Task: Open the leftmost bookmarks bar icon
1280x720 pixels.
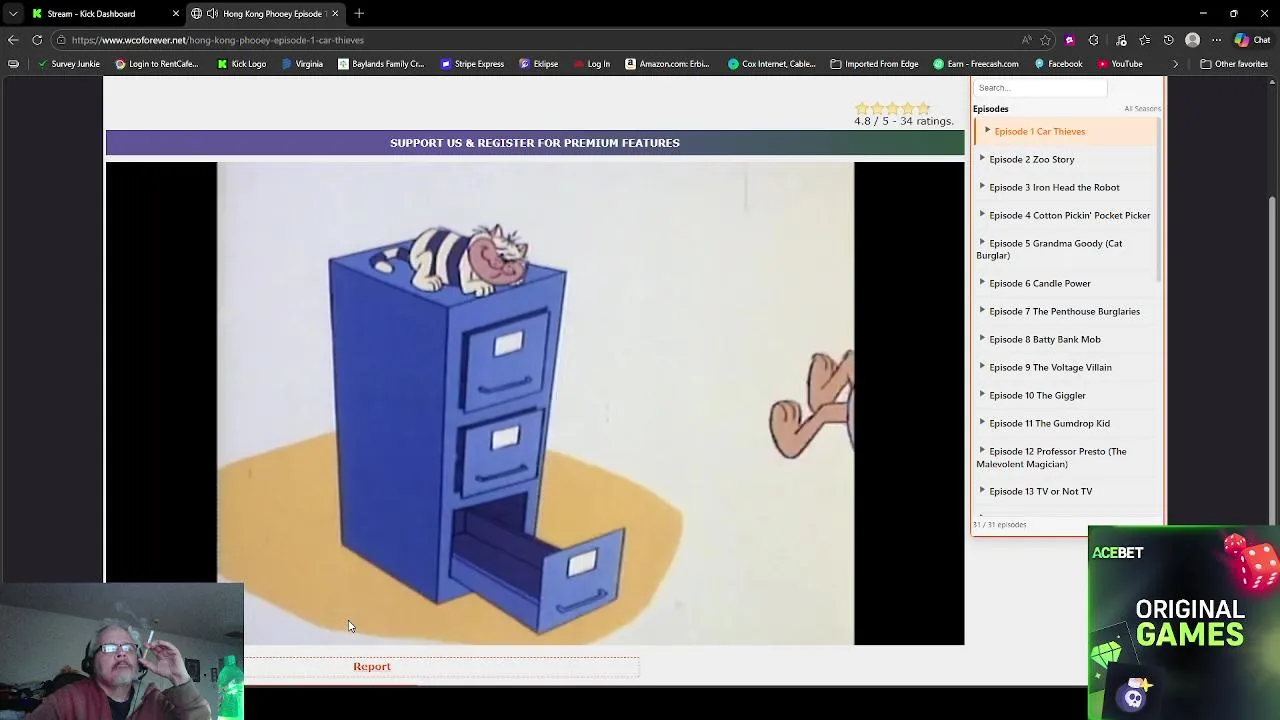Action: [x=13, y=64]
